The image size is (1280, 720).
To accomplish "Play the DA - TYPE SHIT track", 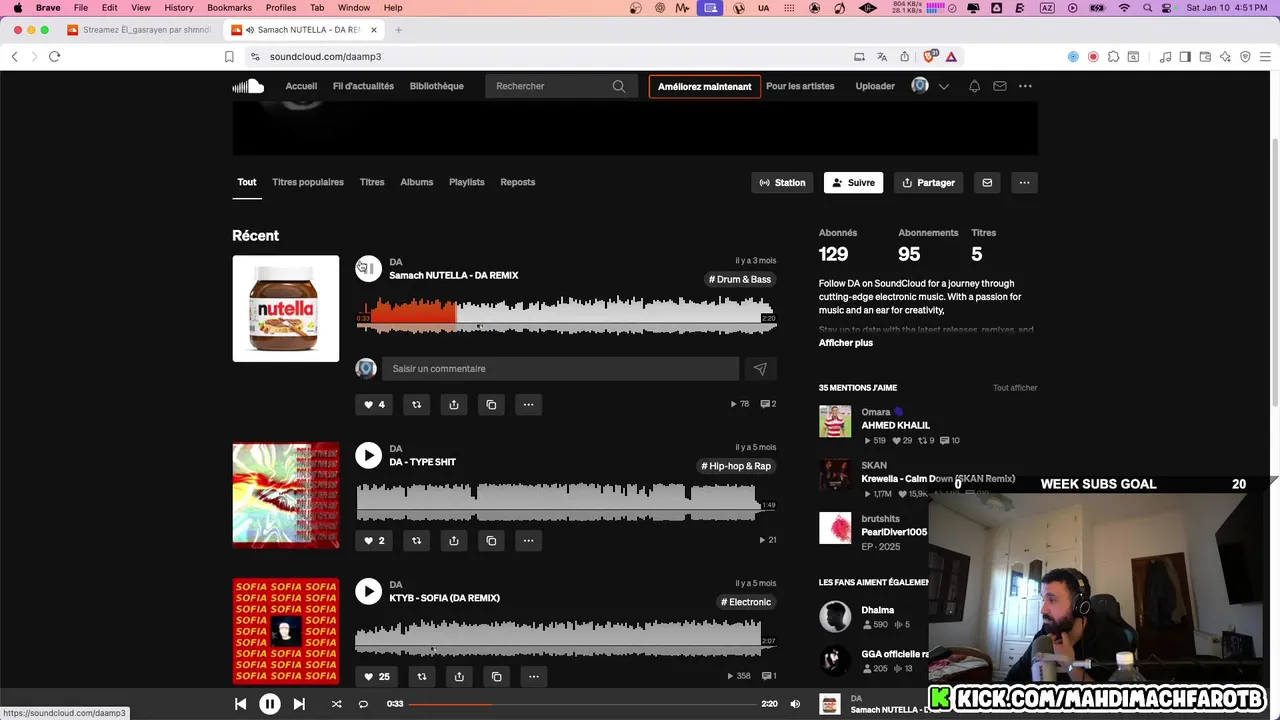I will (x=368, y=455).
